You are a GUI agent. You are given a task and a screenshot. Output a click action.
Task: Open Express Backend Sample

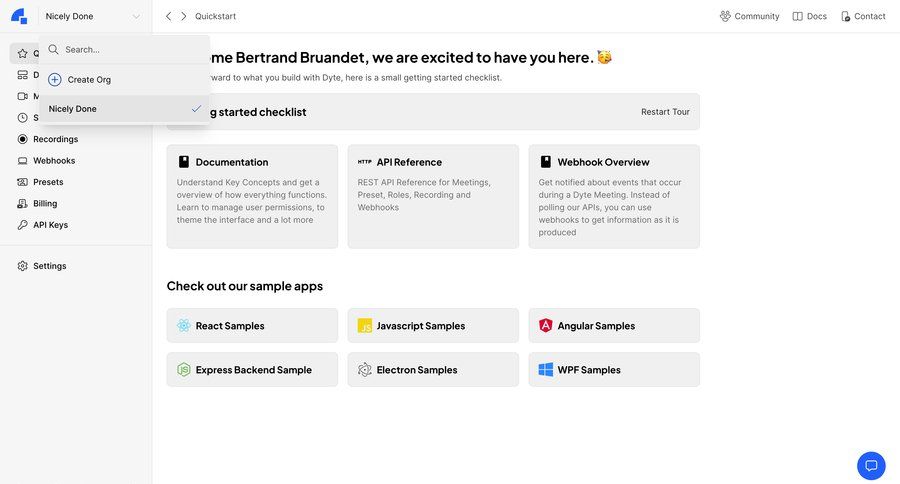(x=252, y=370)
